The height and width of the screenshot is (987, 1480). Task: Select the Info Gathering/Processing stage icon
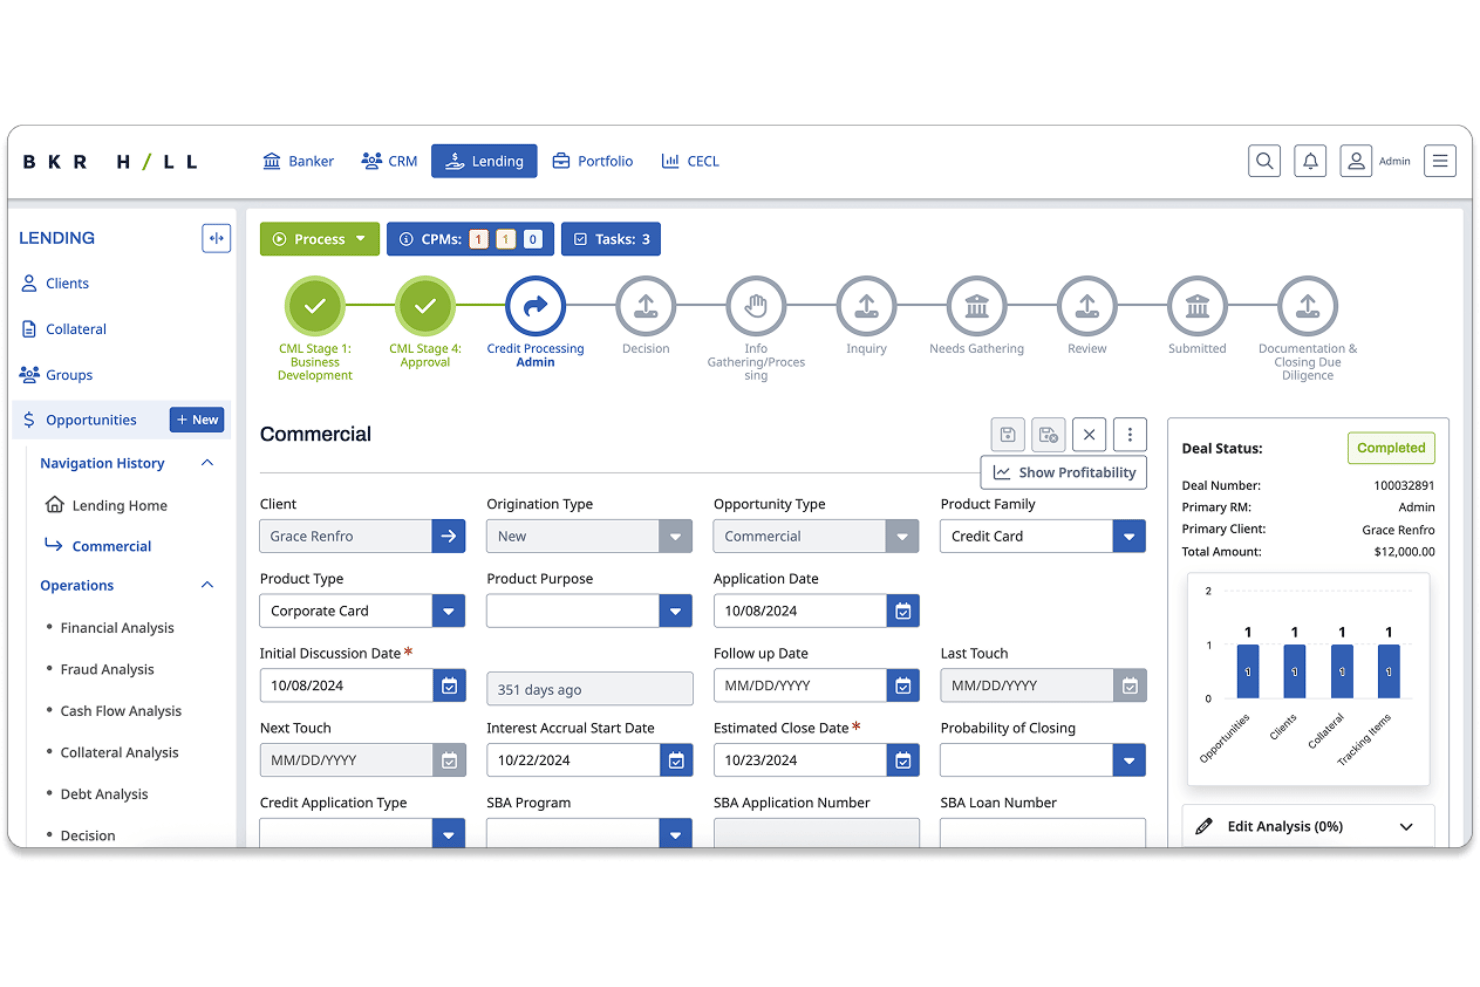point(756,306)
